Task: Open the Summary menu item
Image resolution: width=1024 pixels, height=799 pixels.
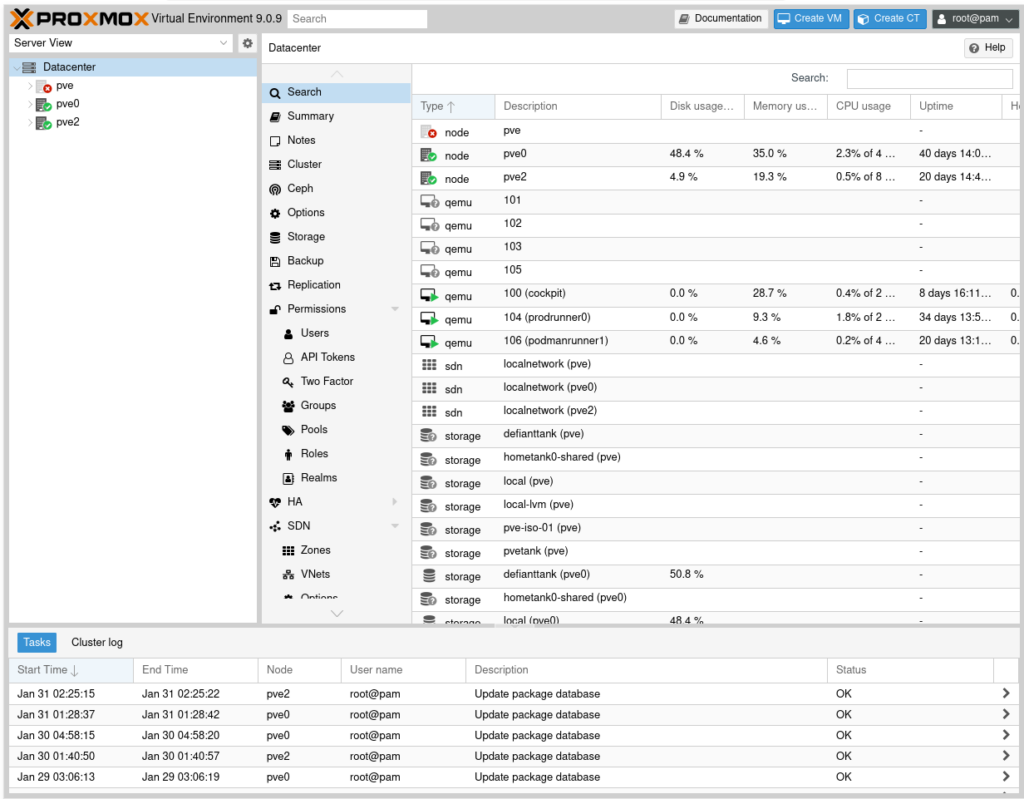Action: point(310,116)
